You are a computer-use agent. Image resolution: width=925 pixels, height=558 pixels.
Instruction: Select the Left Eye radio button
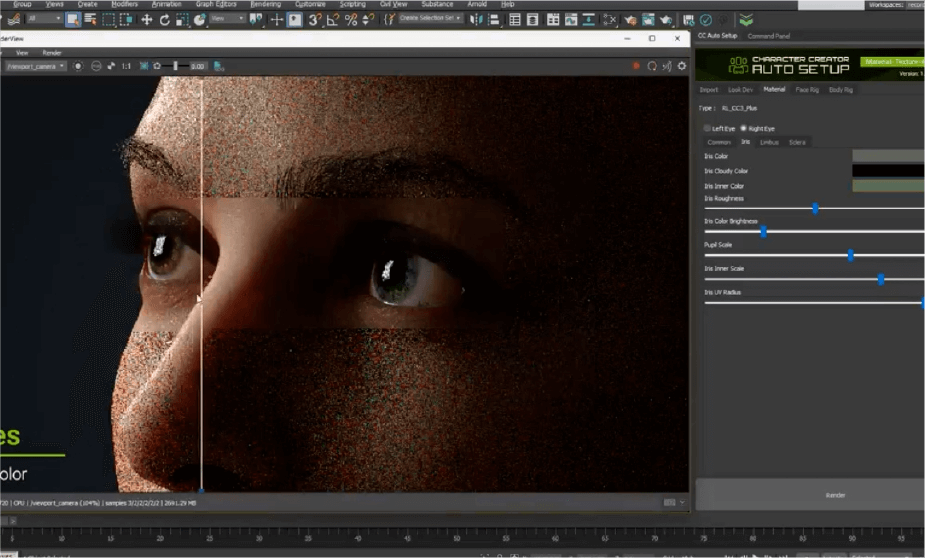(x=708, y=128)
